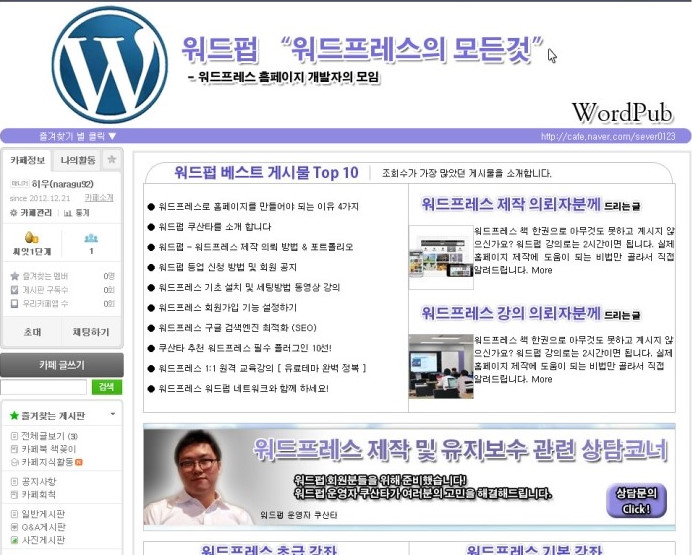This screenshot has width=692, height=555.
Task: Click the photo icon beside 사진게시판
Action: click(x=14, y=540)
